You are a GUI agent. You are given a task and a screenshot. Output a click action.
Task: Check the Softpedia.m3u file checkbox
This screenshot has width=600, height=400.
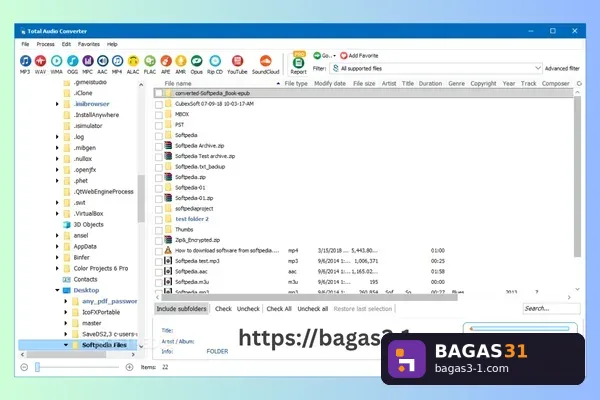pos(159,282)
